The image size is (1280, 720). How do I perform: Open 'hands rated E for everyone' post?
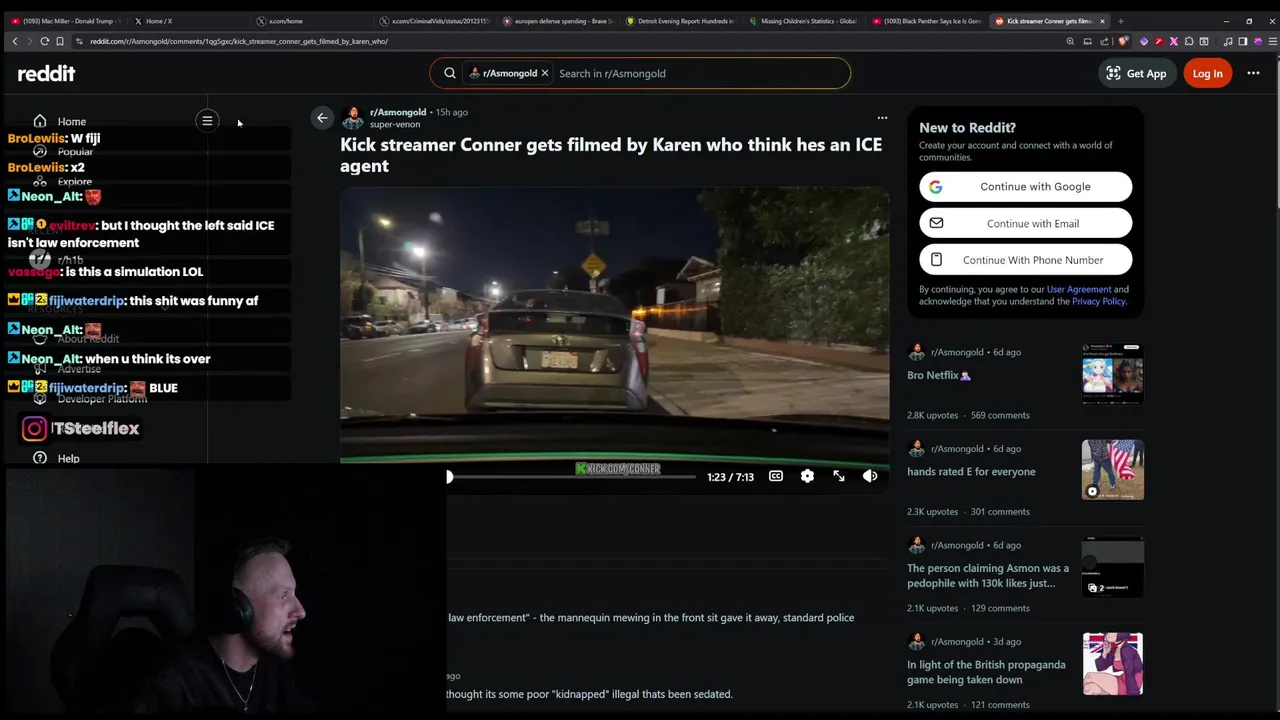click(x=971, y=472)
